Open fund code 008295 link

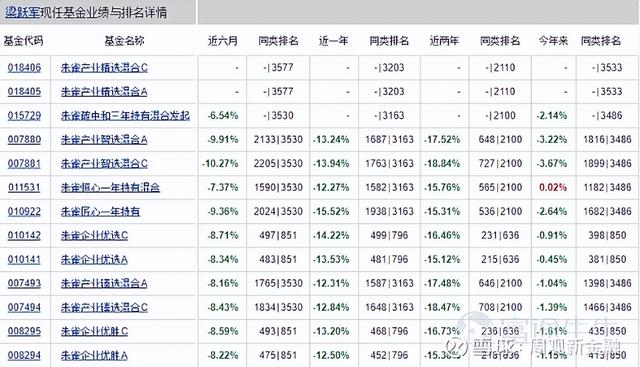pos(24,331)
